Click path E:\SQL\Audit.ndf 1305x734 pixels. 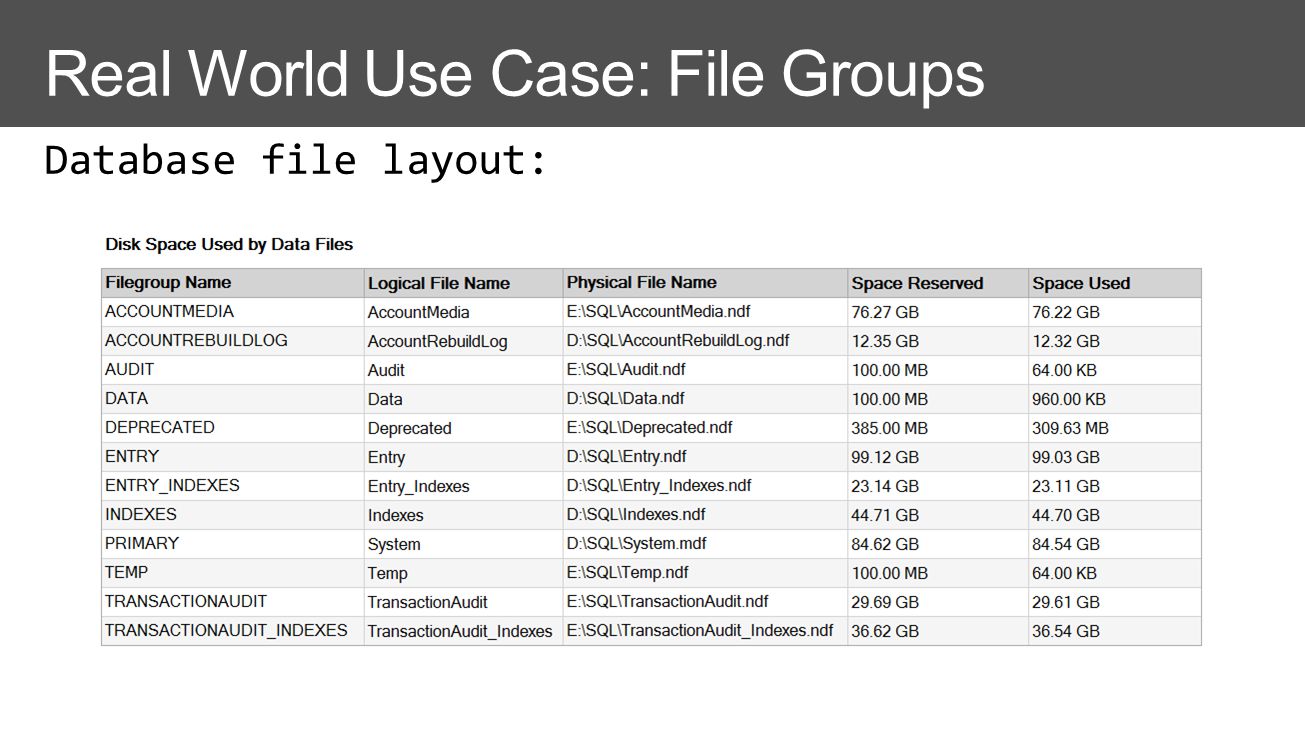[x=626, y=370]
